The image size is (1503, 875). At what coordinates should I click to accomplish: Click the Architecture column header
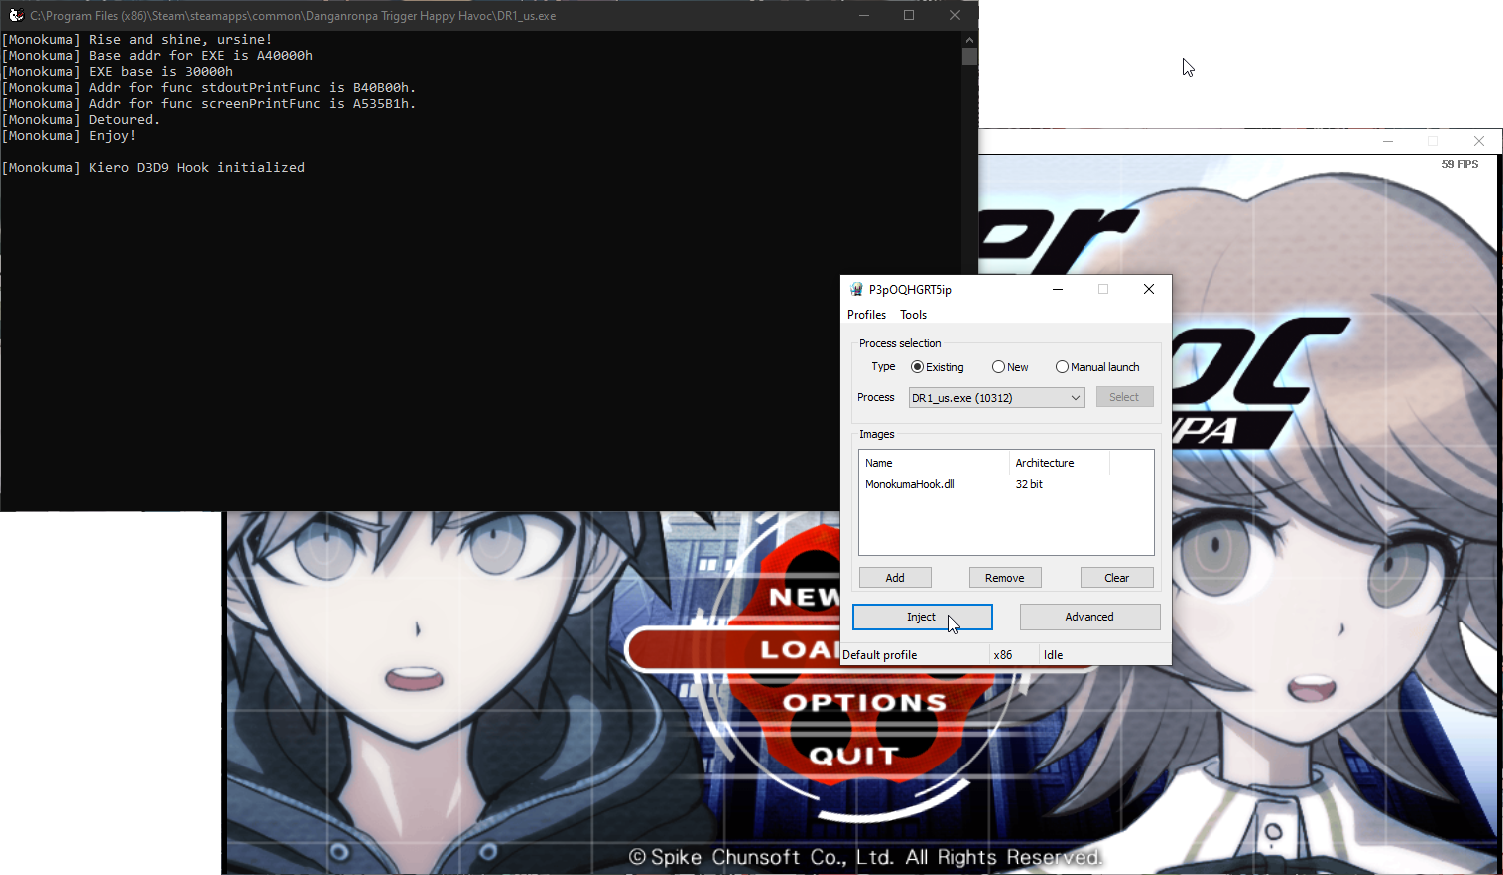[1044, 462]
